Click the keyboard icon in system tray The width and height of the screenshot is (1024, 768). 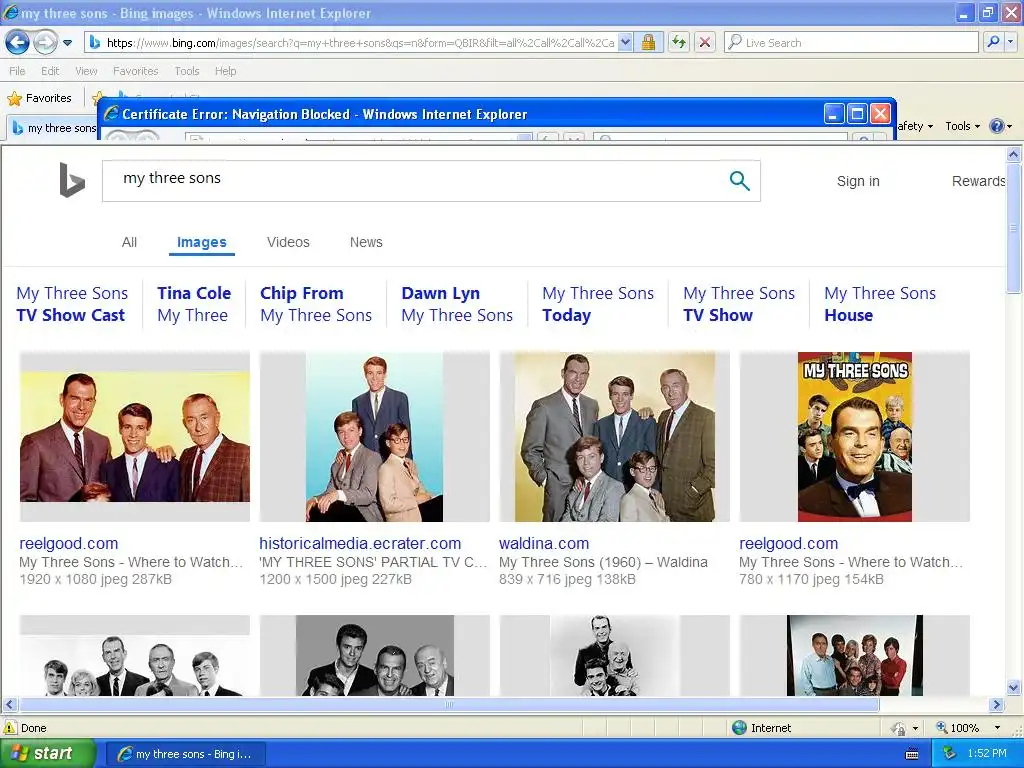(912, 754)
